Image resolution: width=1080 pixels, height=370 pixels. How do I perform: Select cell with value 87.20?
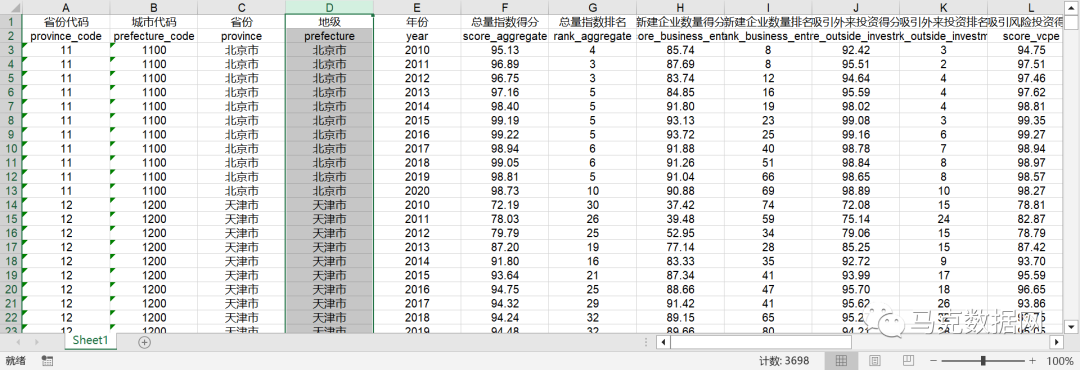pyautogui.click(x=505, y=247)
